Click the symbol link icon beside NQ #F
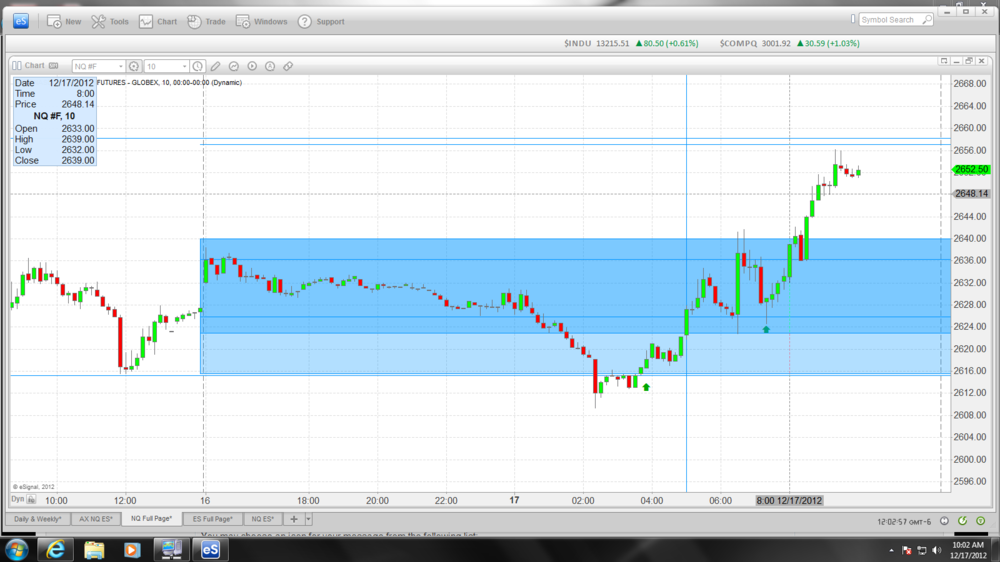The image size is (1000, 562). click(134, 66)
